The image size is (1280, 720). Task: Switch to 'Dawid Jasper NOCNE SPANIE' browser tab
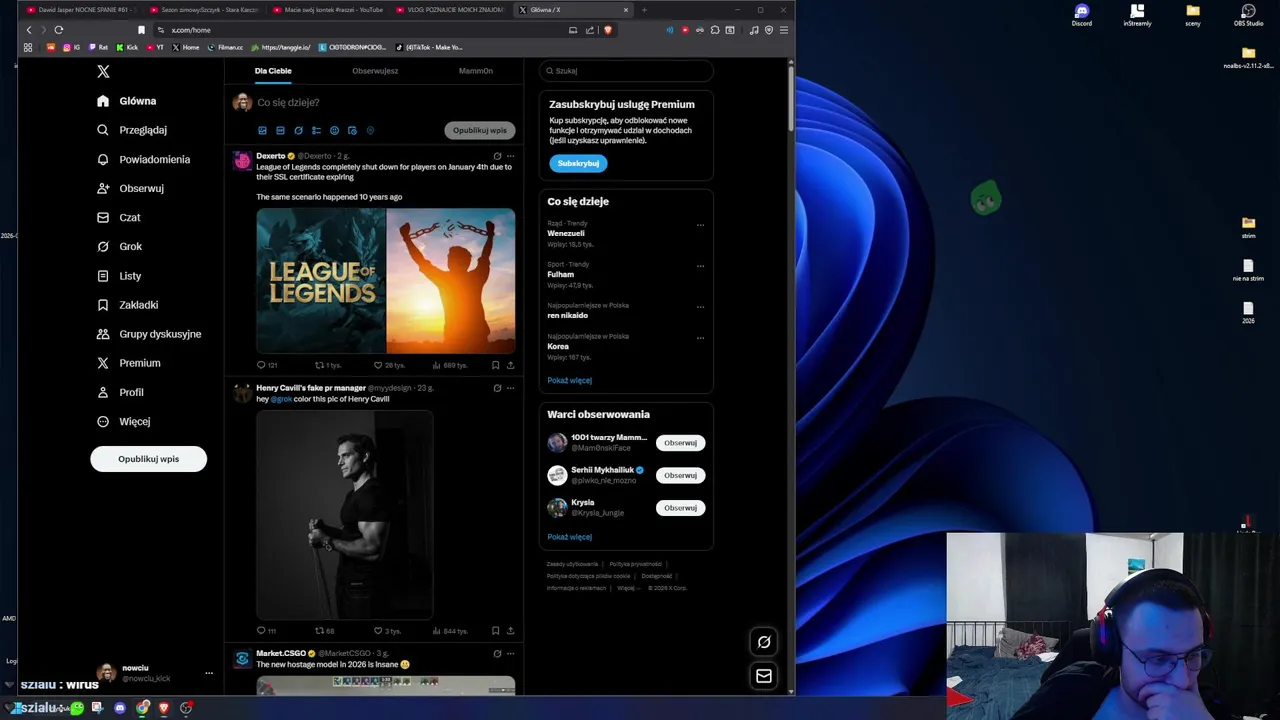79,10
